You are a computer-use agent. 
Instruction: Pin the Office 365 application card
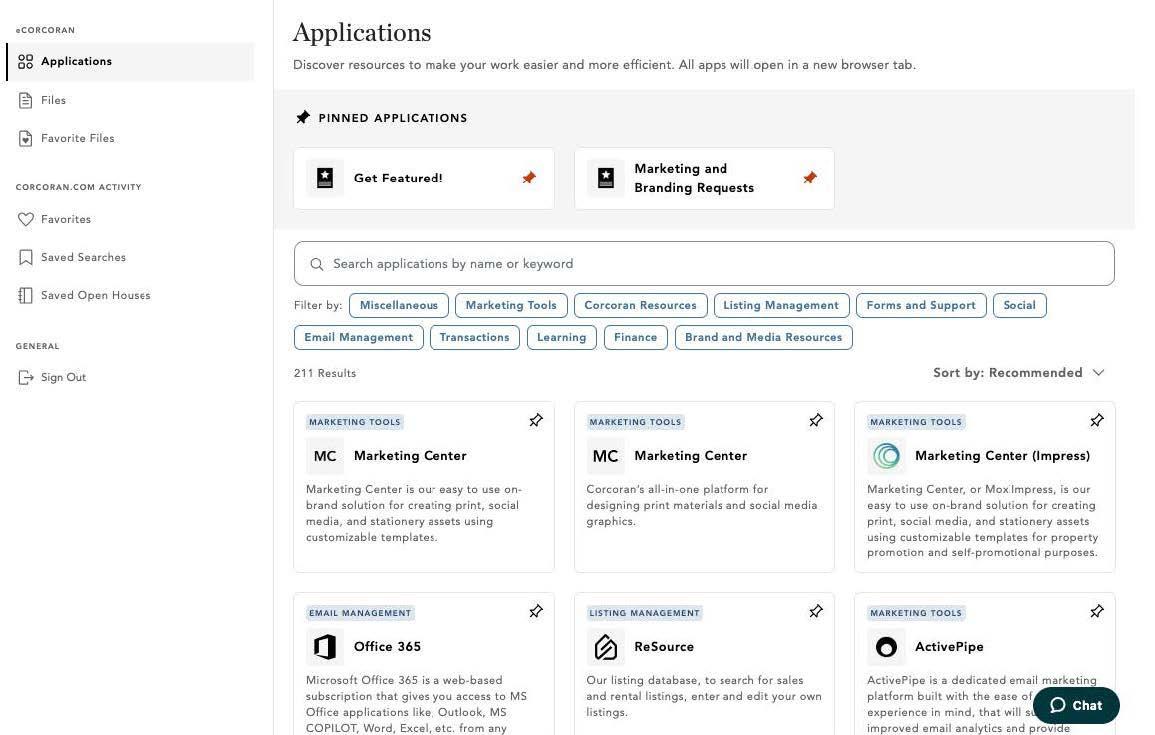point(536,611)
